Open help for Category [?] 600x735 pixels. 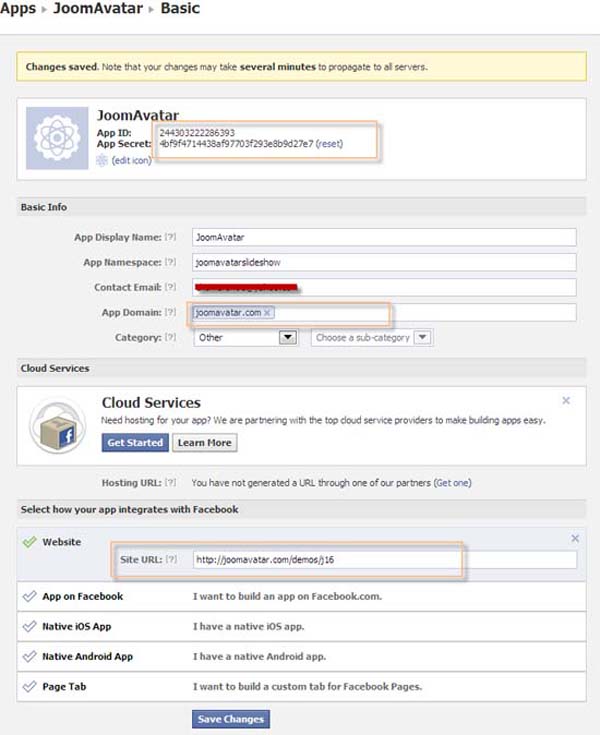tap(170, 338)
